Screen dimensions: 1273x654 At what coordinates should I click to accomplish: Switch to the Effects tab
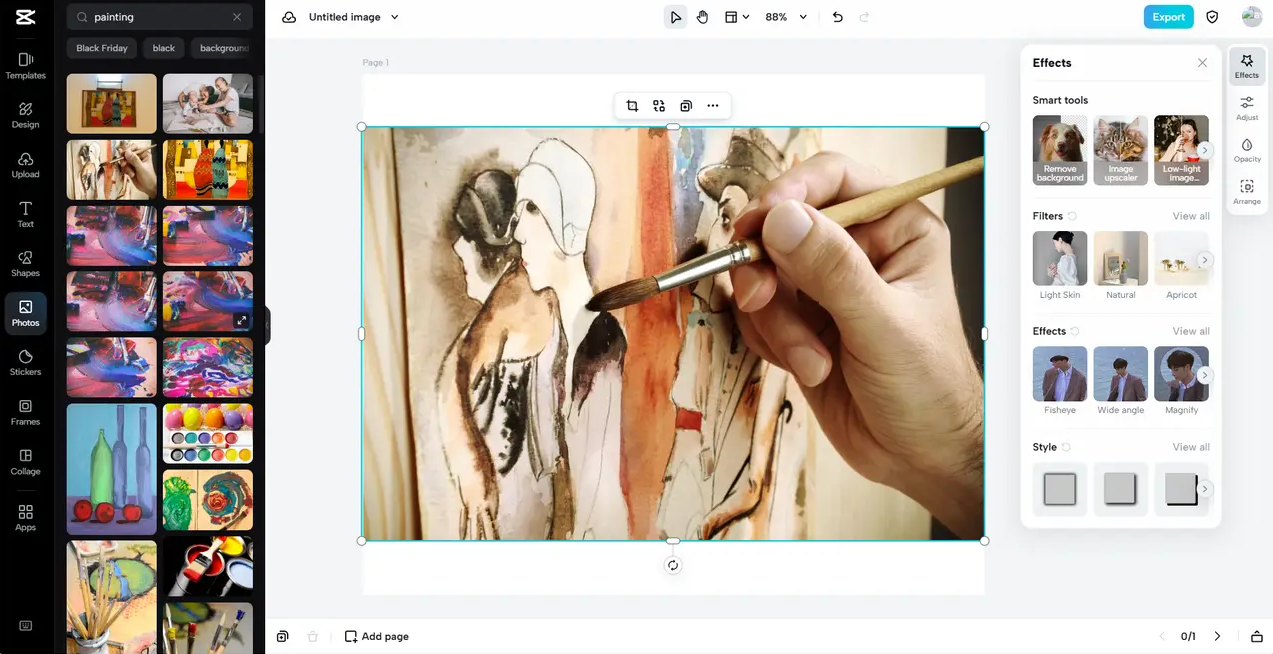(x=1247, y=66)
